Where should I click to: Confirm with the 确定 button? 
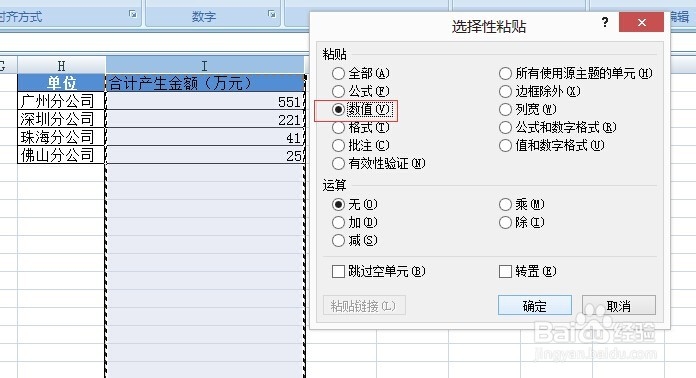coord(534,306)
